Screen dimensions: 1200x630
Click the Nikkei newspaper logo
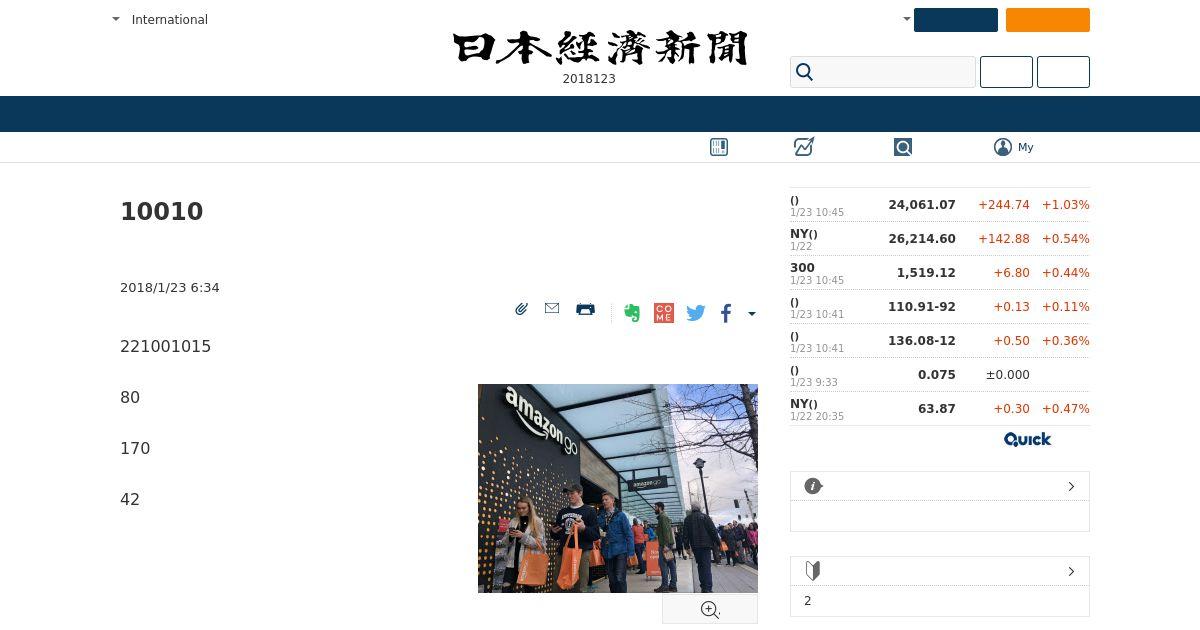[600, 48]
